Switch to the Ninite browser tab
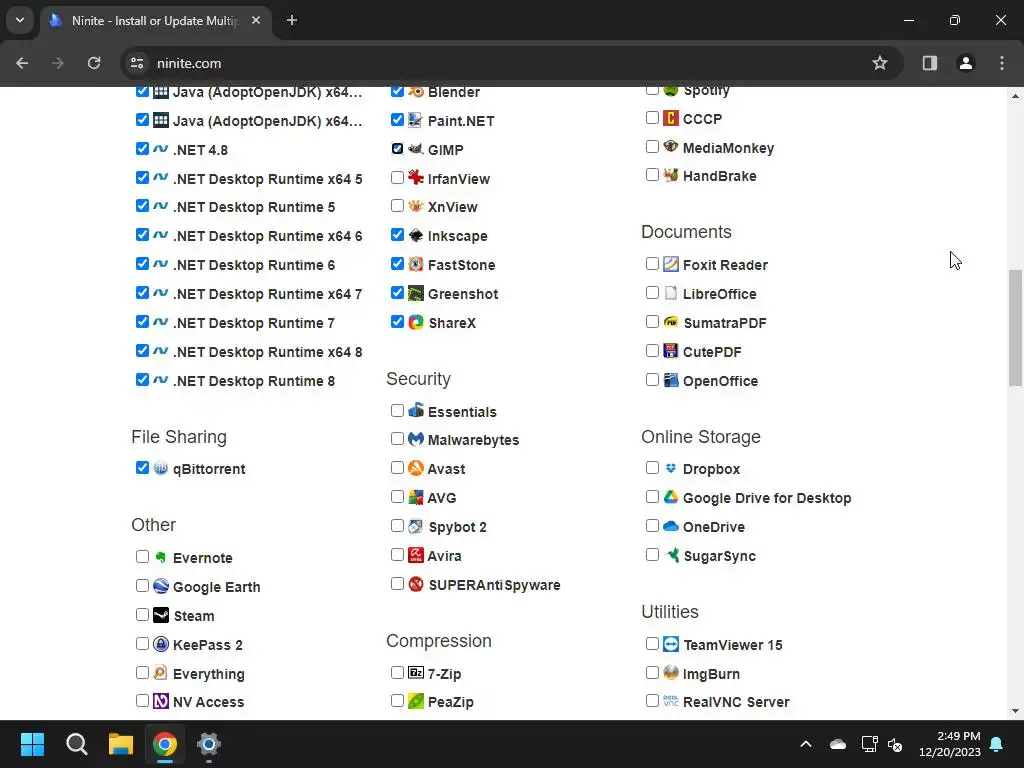Image resolution: width=1024 pixels, height=768 pixels. (x=155, y=21)
